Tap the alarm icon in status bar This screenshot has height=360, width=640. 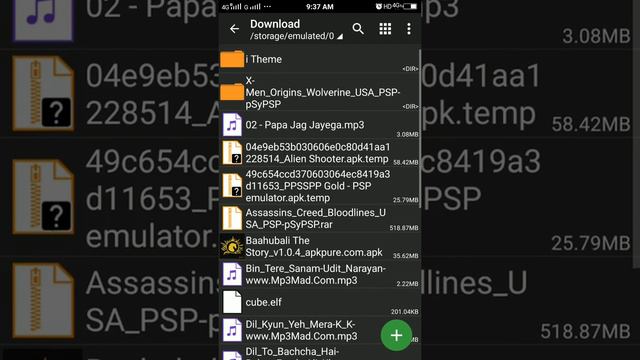tap(379, 7)
